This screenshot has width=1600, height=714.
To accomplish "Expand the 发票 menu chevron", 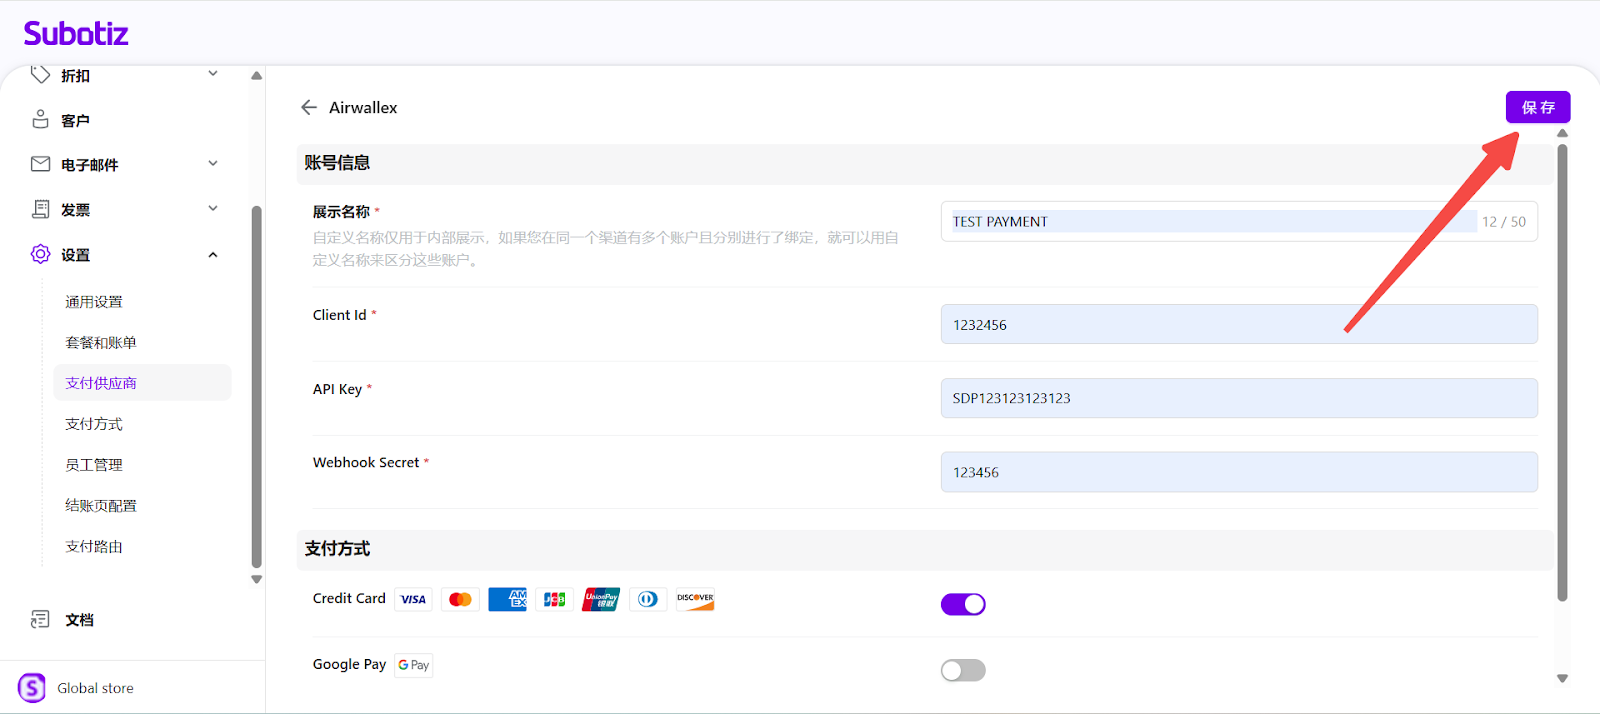I will pos(213,209).
